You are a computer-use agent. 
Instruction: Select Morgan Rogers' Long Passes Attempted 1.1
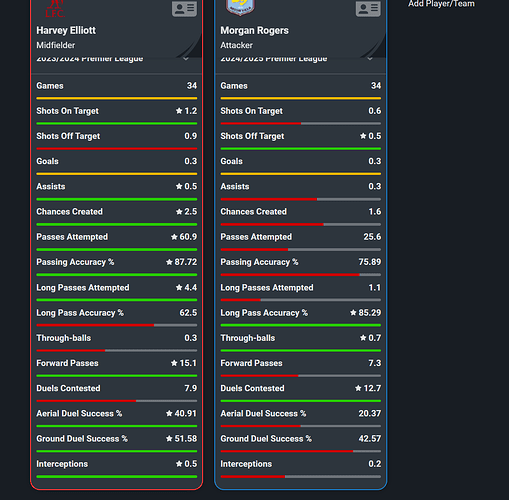(375, 287)
